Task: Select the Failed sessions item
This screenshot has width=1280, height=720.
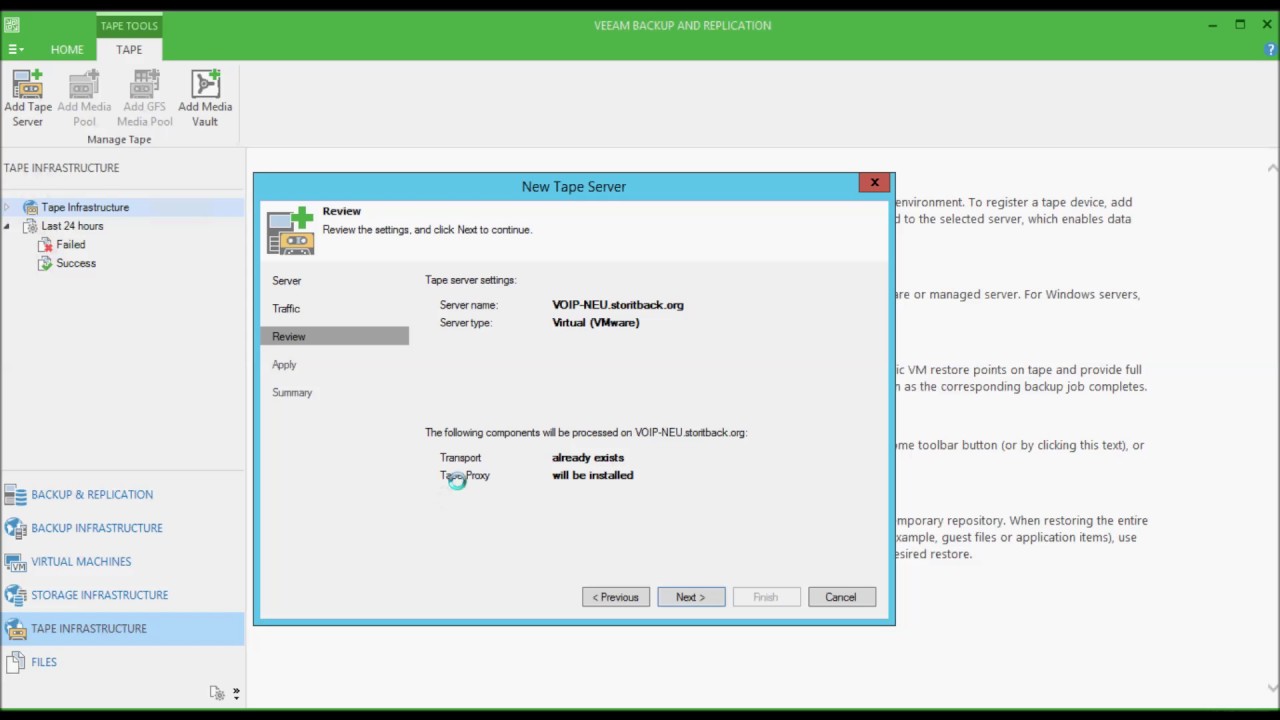Action: tap(70, 244)
